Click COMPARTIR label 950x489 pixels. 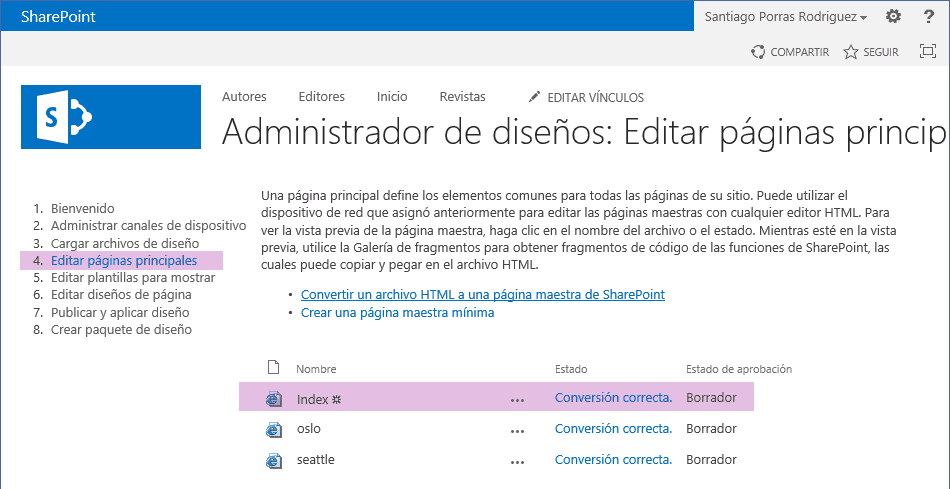[800, 53]
